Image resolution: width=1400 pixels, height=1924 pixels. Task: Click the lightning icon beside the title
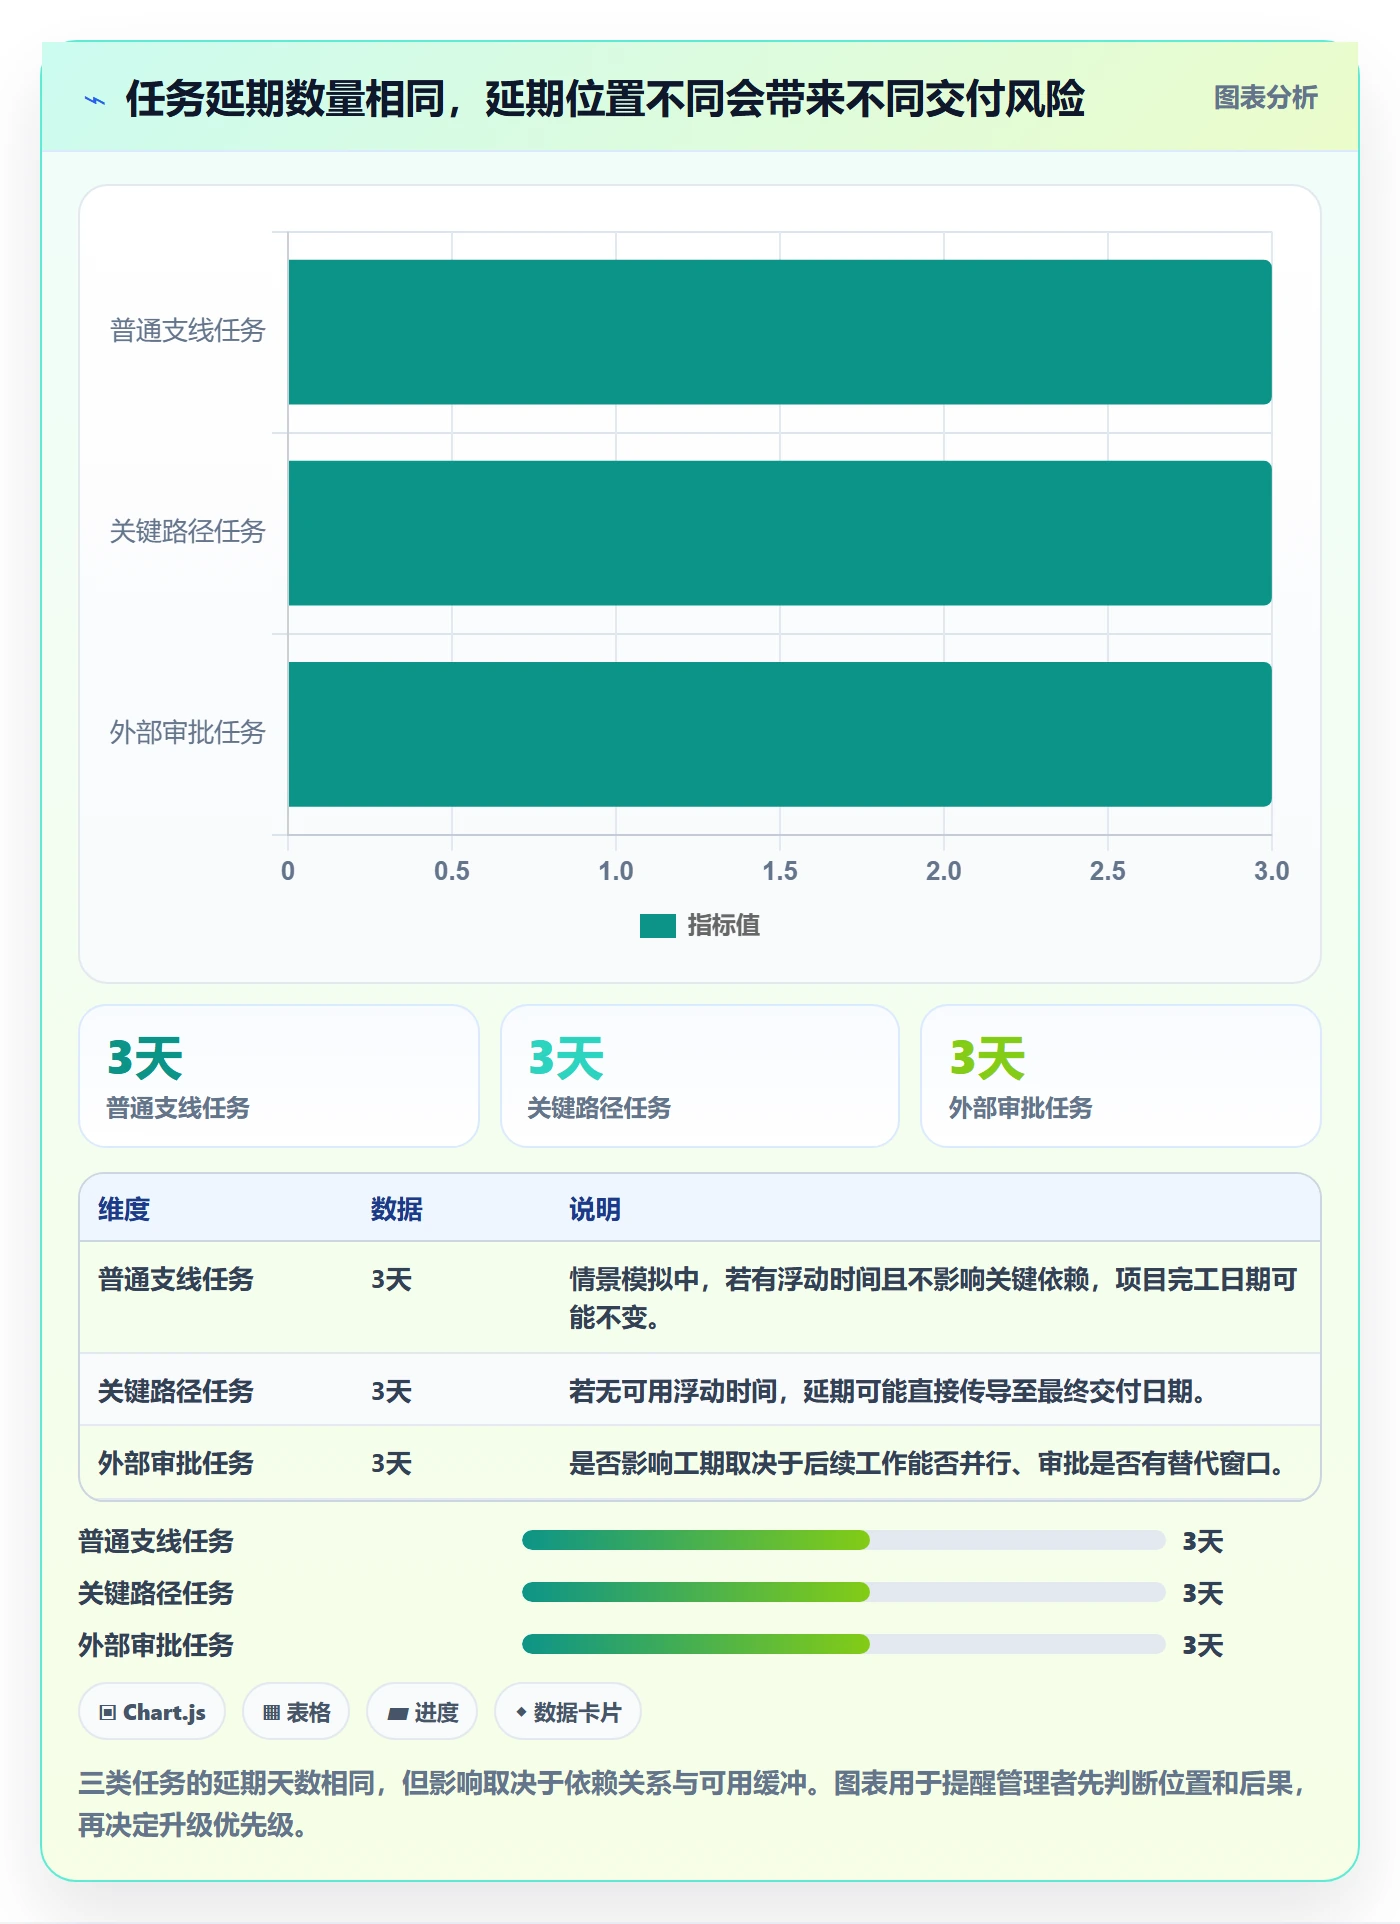tap(95, 99)
